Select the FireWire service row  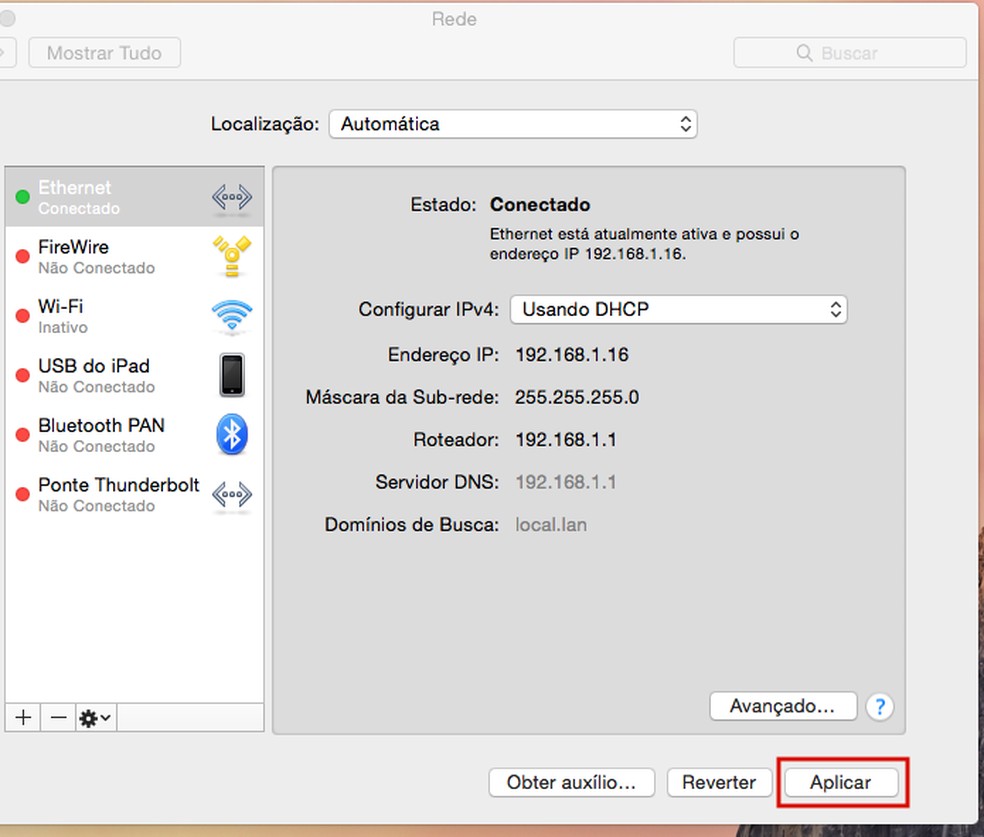(x=134, y=257)
